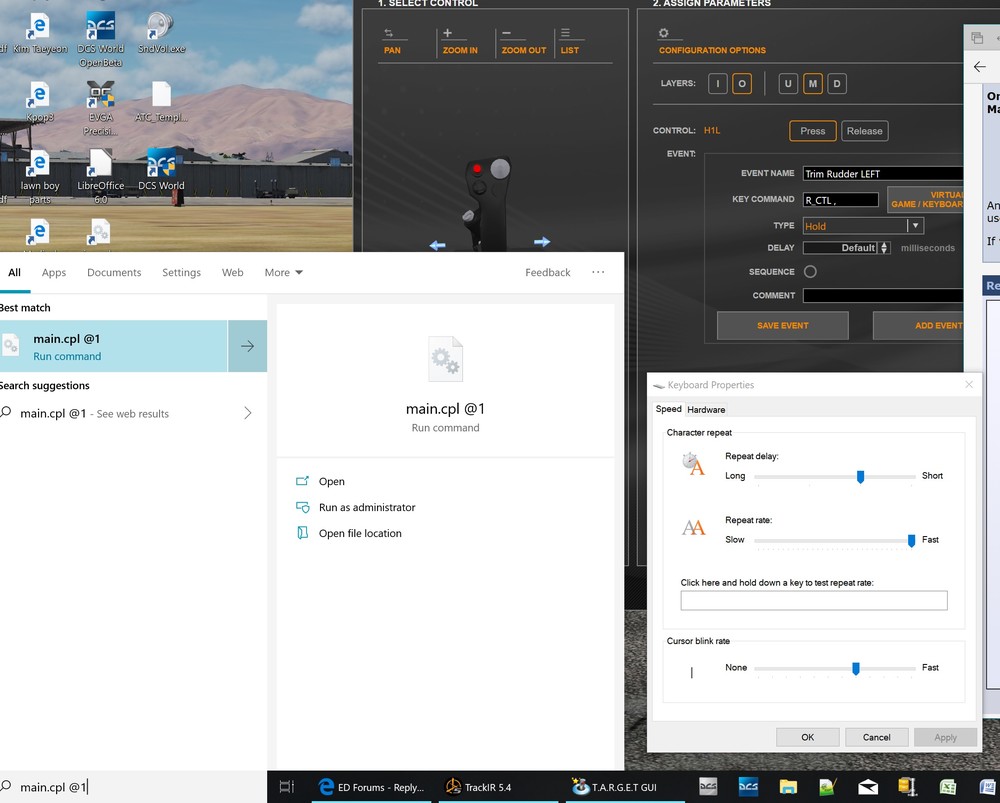
Task: Click the Task View taskbar icon
Action: [x=287, y=787]
